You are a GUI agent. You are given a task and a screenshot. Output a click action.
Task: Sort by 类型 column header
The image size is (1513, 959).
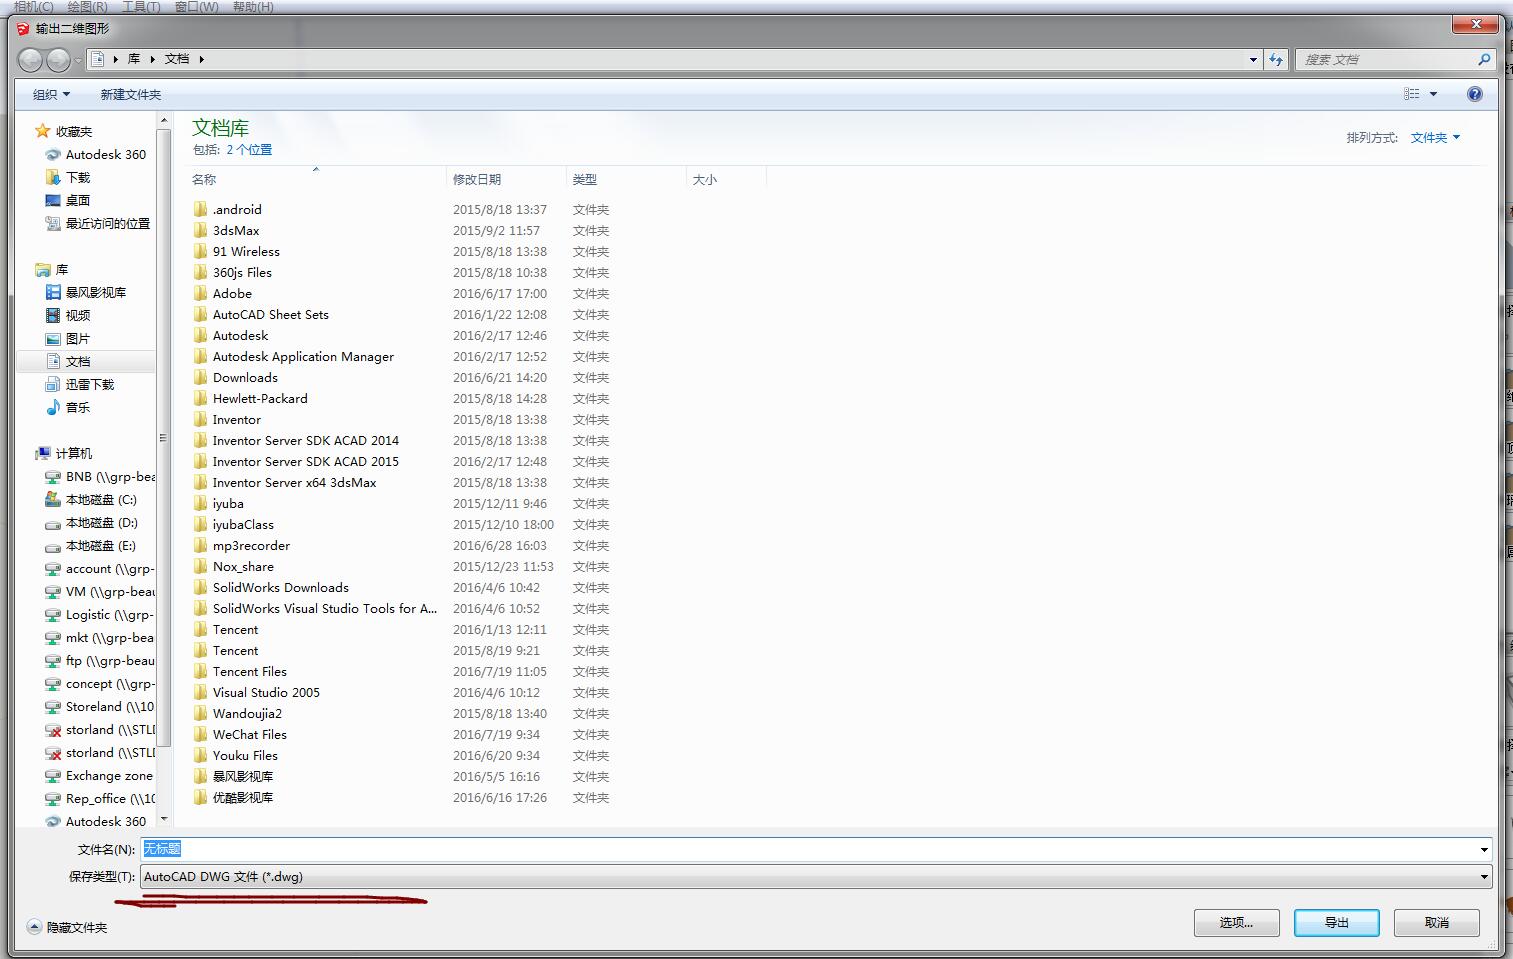point(626,179)
